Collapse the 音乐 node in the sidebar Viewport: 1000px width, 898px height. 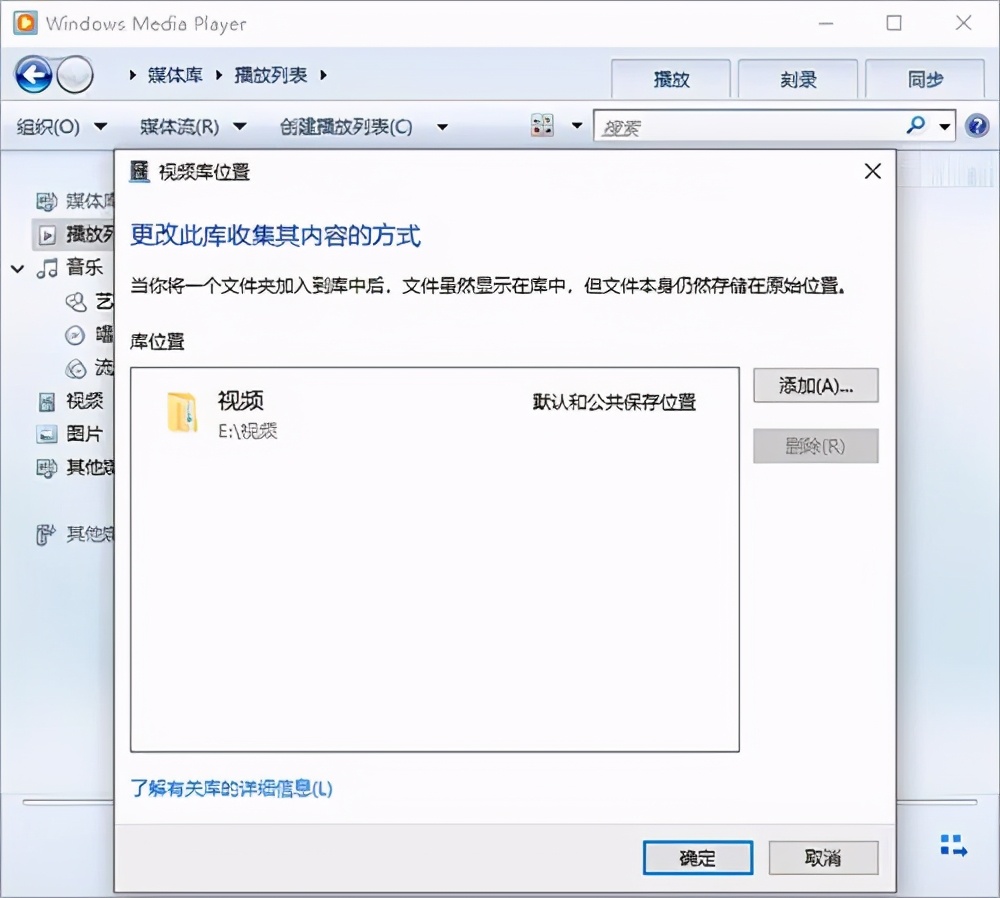click(16, 268)
